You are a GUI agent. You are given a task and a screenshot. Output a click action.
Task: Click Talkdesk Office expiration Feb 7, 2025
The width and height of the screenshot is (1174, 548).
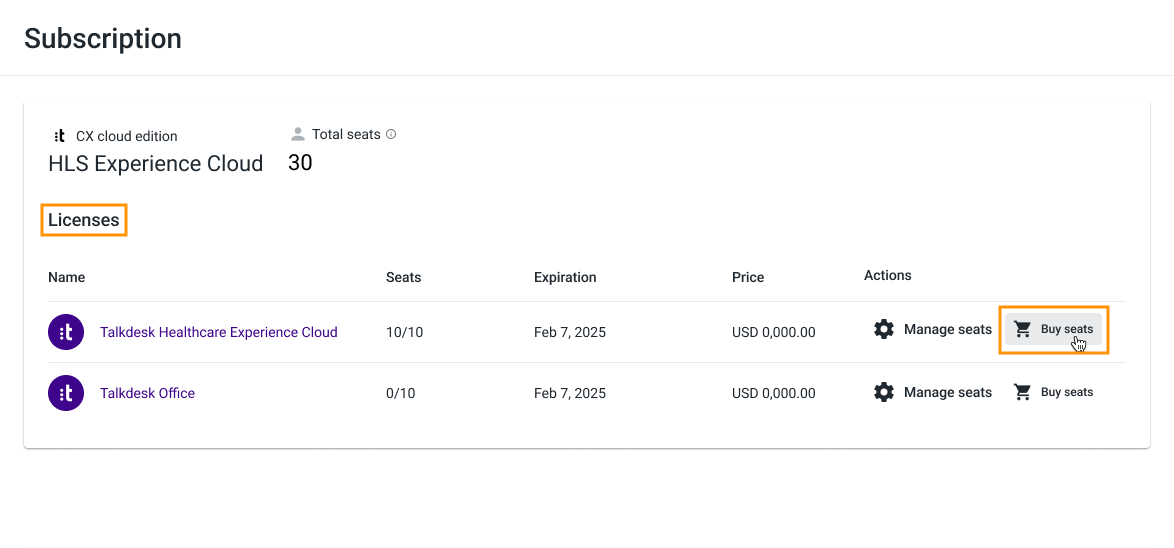(570, 393)
